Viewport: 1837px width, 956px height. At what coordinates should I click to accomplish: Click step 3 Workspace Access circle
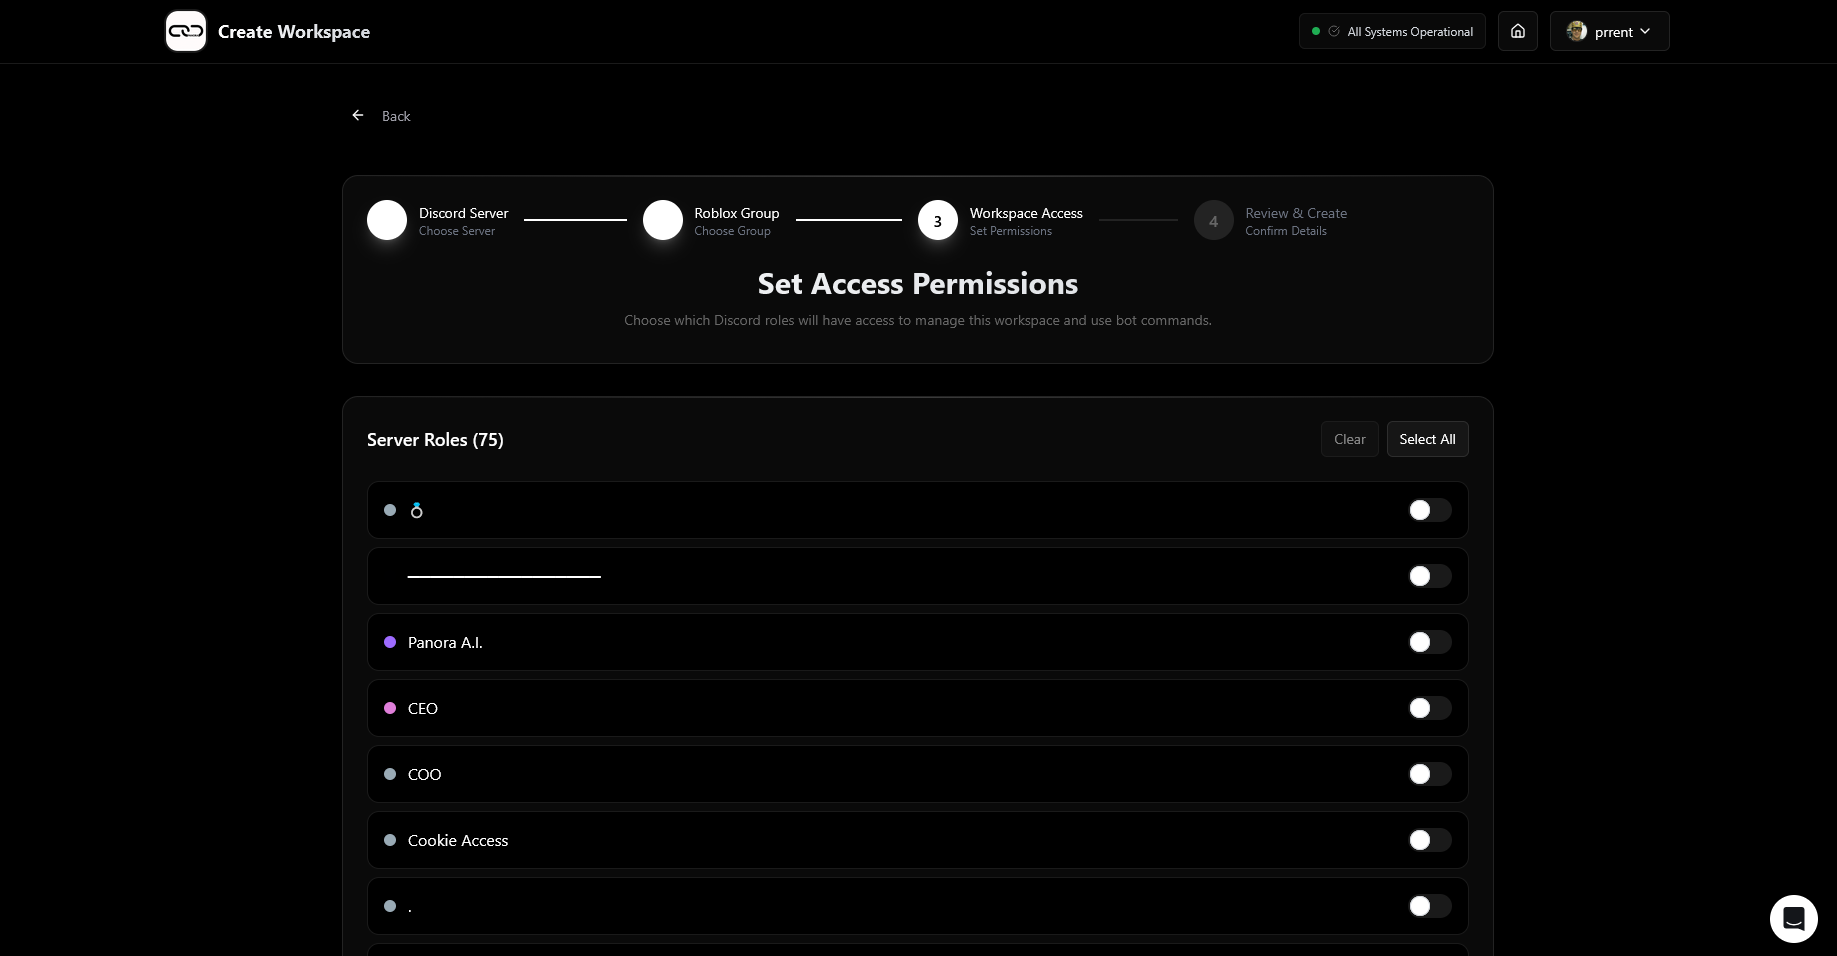tap(937, 221)
